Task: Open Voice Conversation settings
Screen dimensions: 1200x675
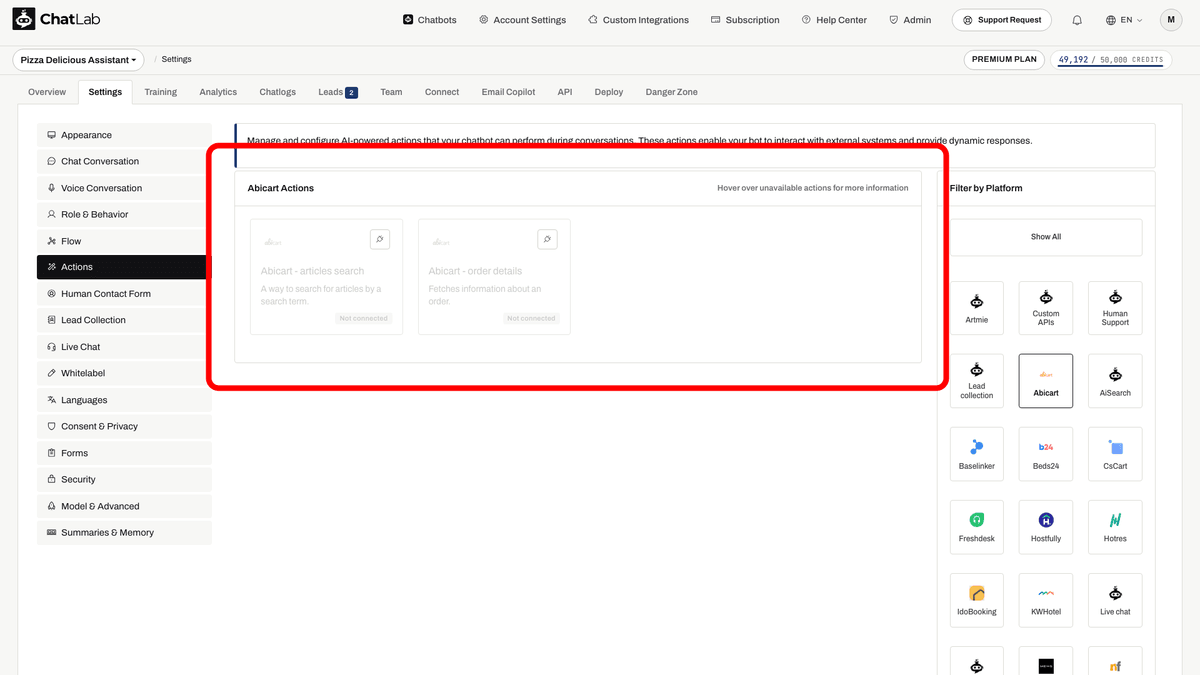Action: (x=124, y=188)
